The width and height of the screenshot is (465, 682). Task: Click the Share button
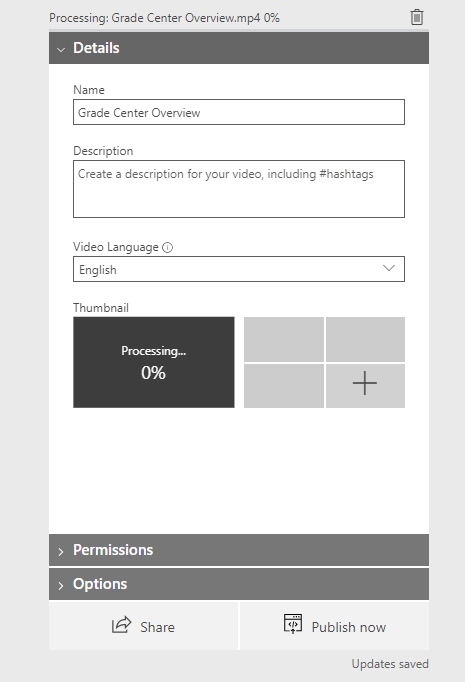click(x=144, y=626)
